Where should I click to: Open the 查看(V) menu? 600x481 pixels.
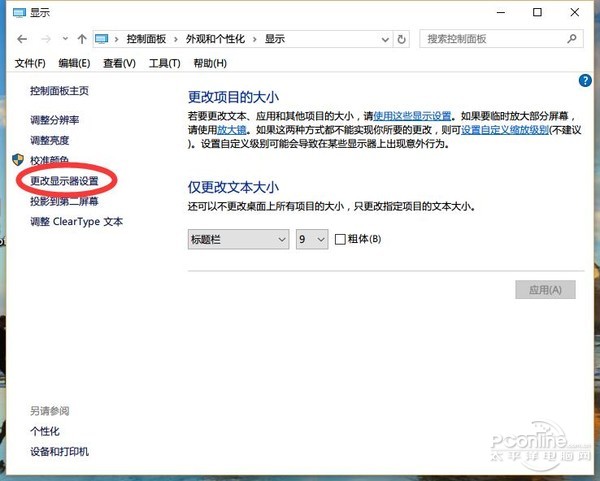pyautogui.click(x=119, y=63)
